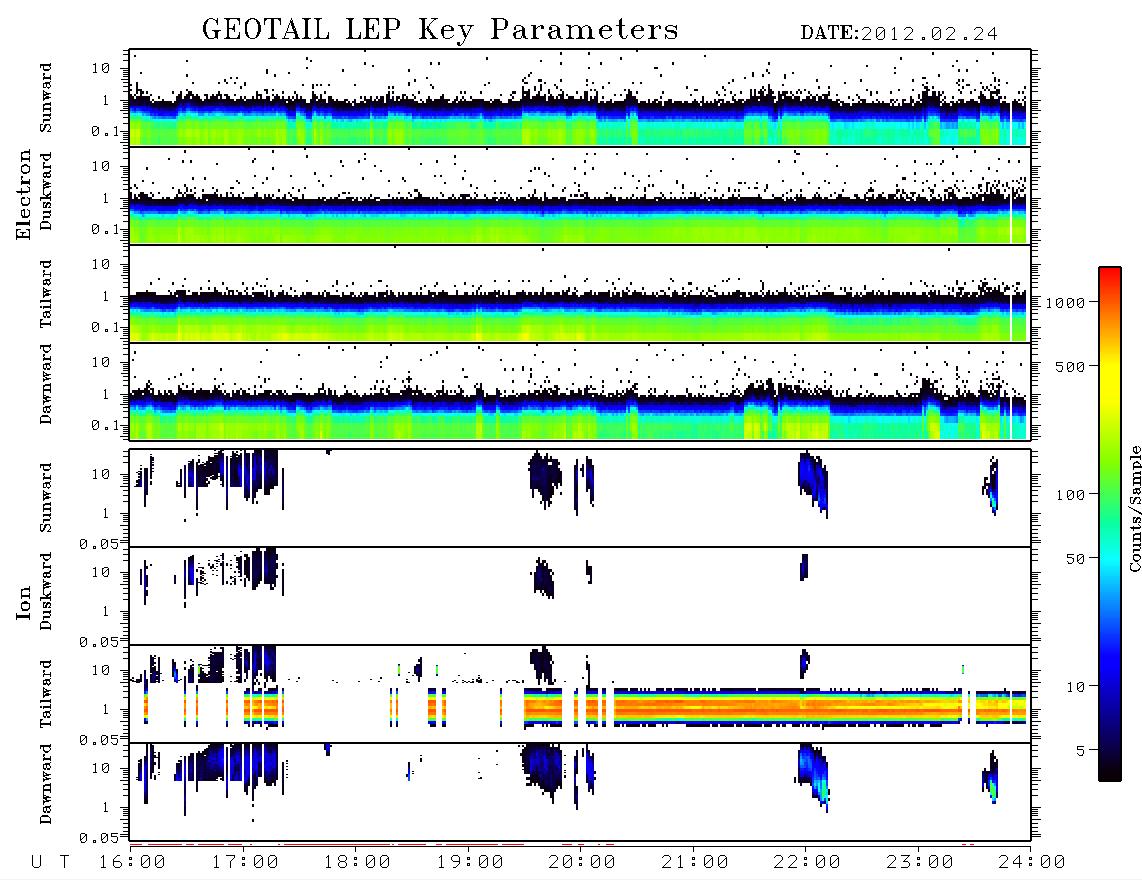Image resolution: width=1142 pixels, height=880 pixels.
Task: Click the vertical Ion group label
Action: (23, 602)
